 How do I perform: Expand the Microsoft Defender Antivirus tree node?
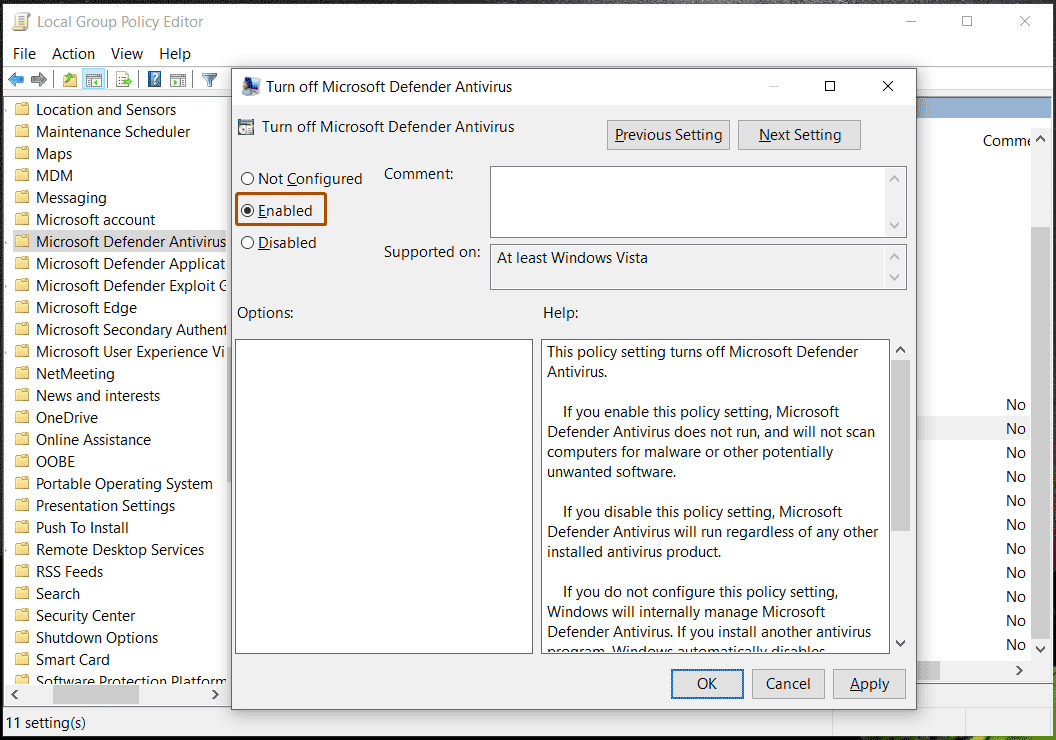(7, 241)
